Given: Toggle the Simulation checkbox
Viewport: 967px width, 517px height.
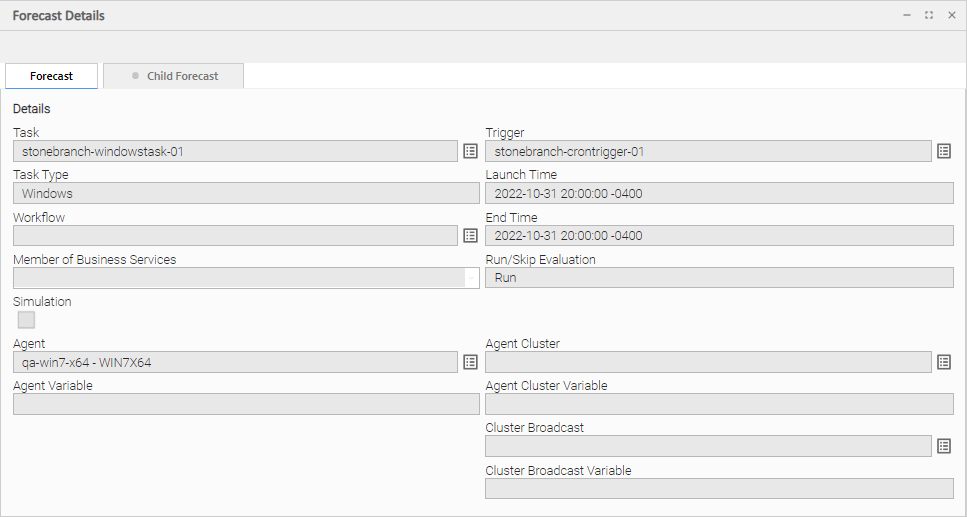Looking at the screenshot, I should pyautogui.click(x=26, y=320).
